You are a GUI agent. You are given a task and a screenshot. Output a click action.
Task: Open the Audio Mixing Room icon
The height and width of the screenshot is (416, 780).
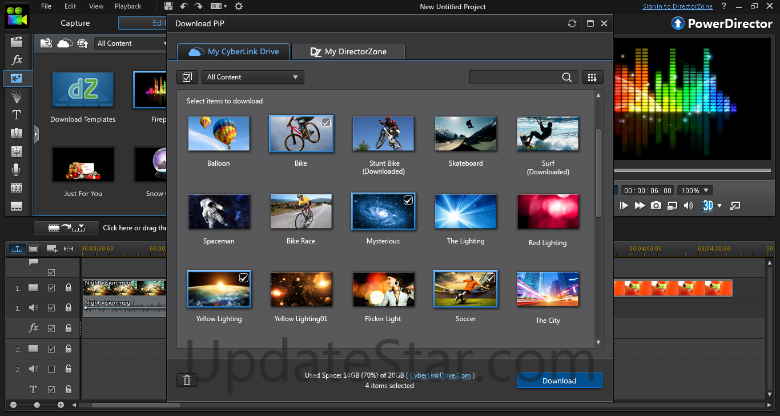tap(16, 151)
